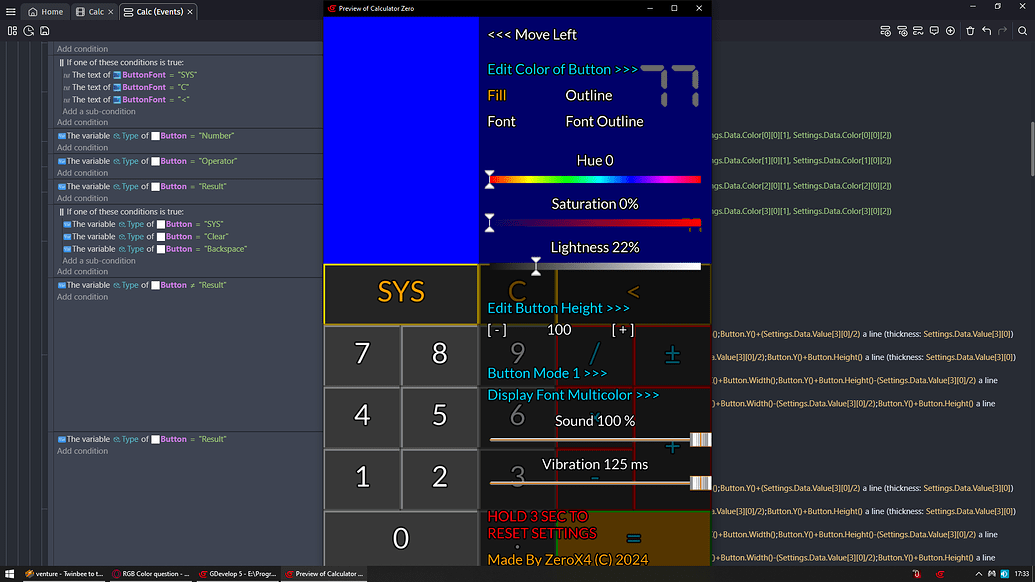The image size is (1035, 582).
Task: Click the SYS calculator button
Action: [401, 294]
